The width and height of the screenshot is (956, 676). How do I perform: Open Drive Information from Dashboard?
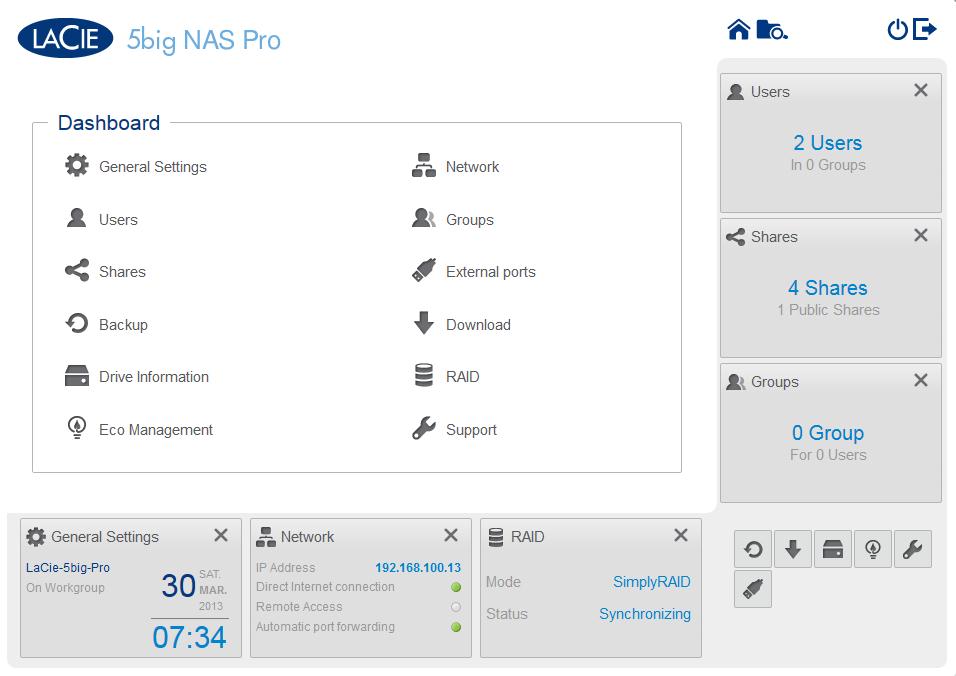154,377
